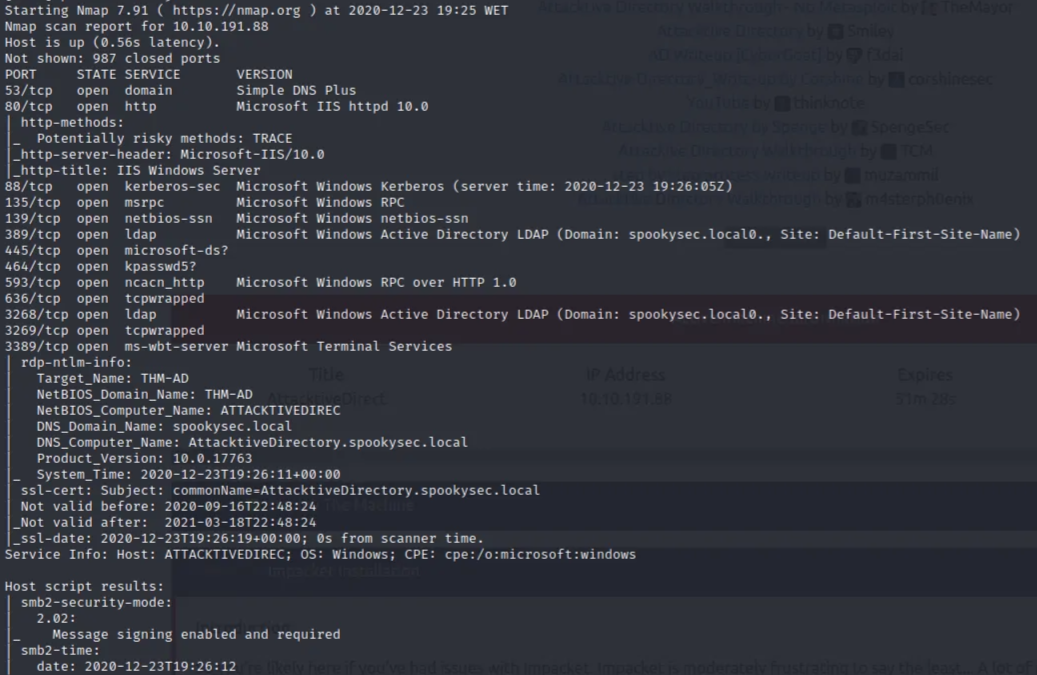
Task: Click '_http-title: IIS Windows Server' line
Action: tap(136, 171)
